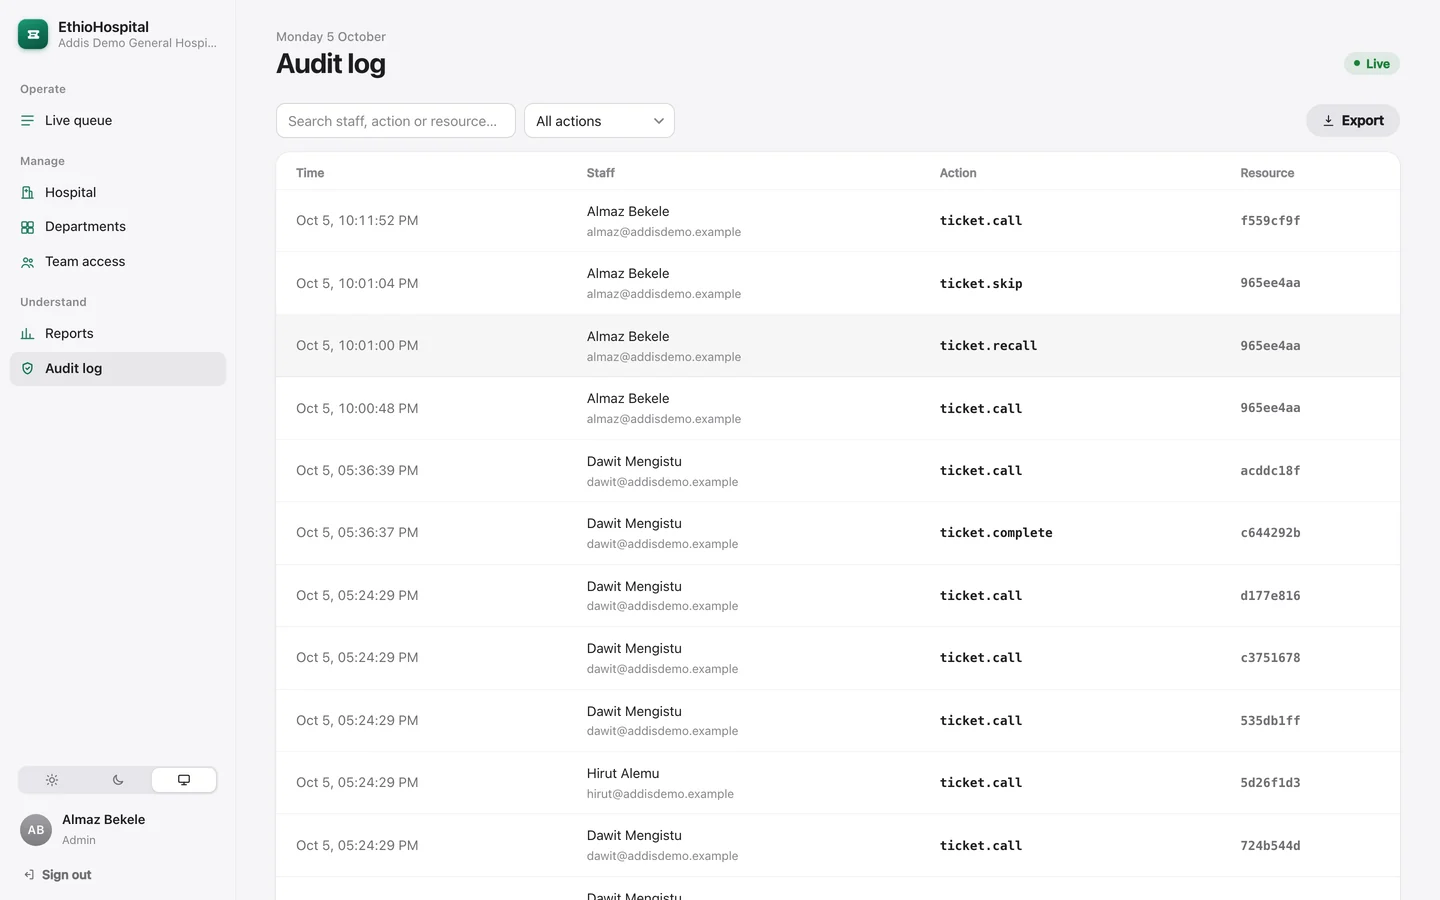1440x900 pixels.
Task: Click the ticket.skip action entry
Action: tap(981, 284)
